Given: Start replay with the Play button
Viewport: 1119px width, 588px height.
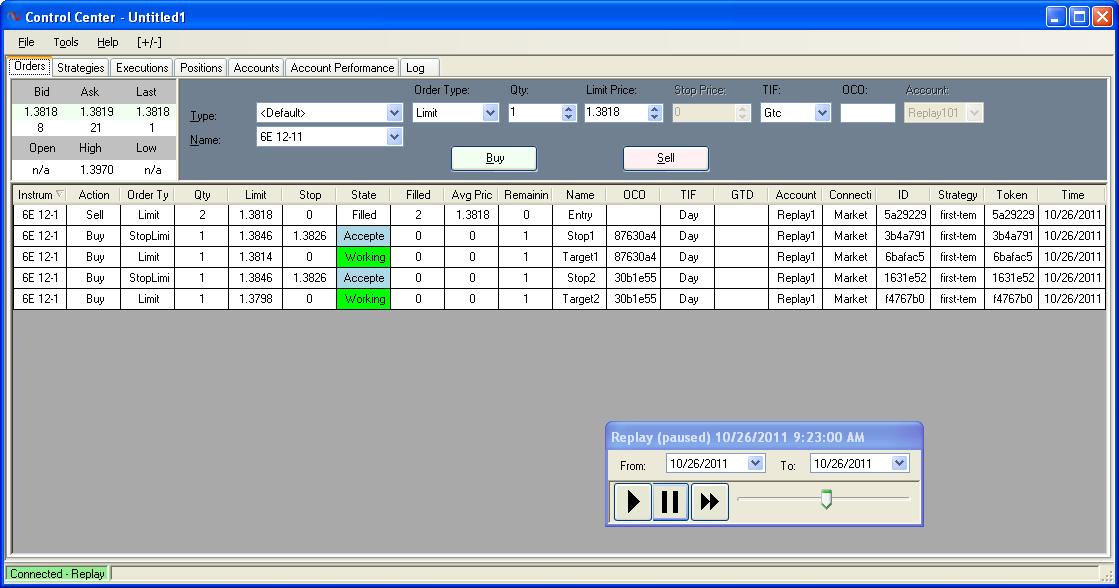Looking at the screenshot, I should coord(633,502).
